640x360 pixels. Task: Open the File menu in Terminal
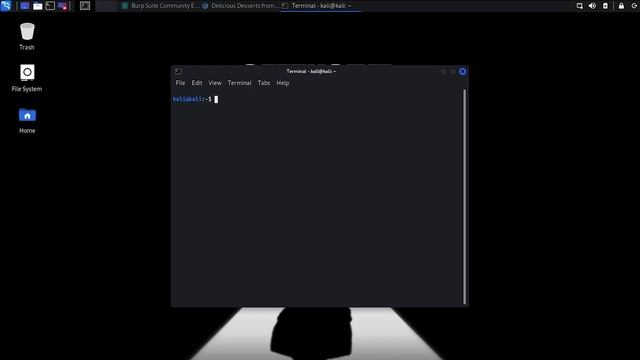point(180,83)
